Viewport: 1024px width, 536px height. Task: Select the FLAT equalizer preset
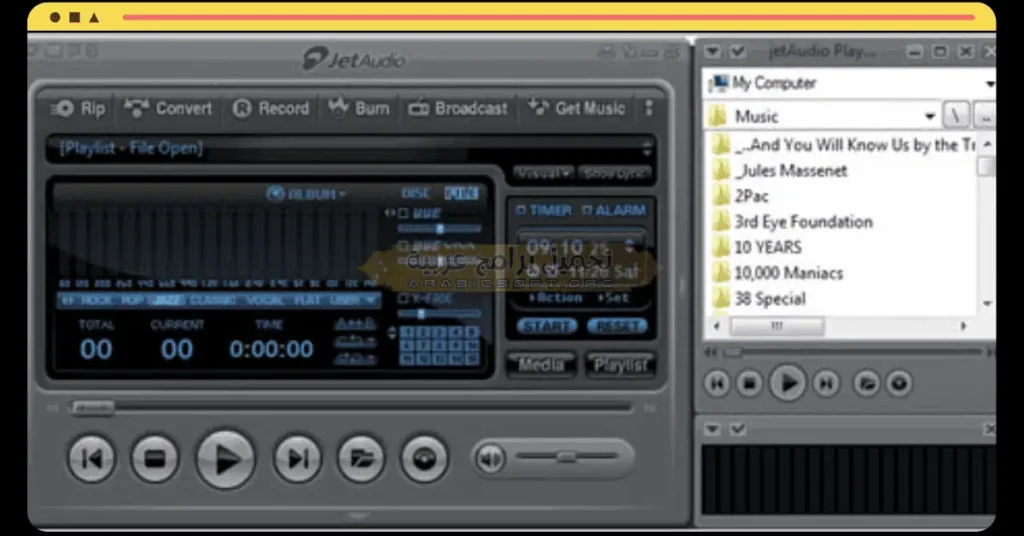307,300
